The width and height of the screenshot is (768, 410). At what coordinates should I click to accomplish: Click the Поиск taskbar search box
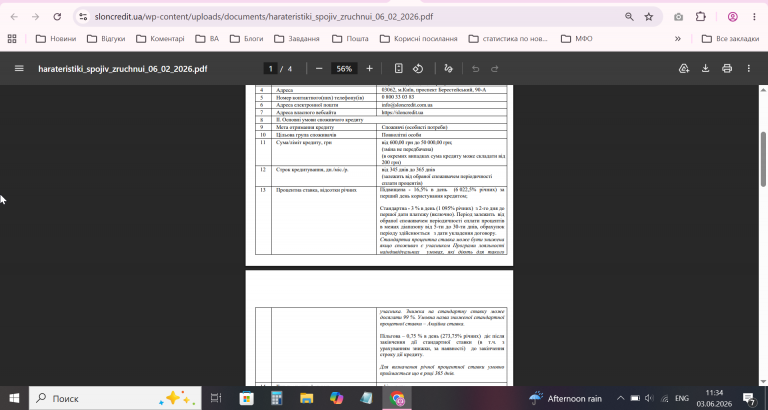(115, 398)
